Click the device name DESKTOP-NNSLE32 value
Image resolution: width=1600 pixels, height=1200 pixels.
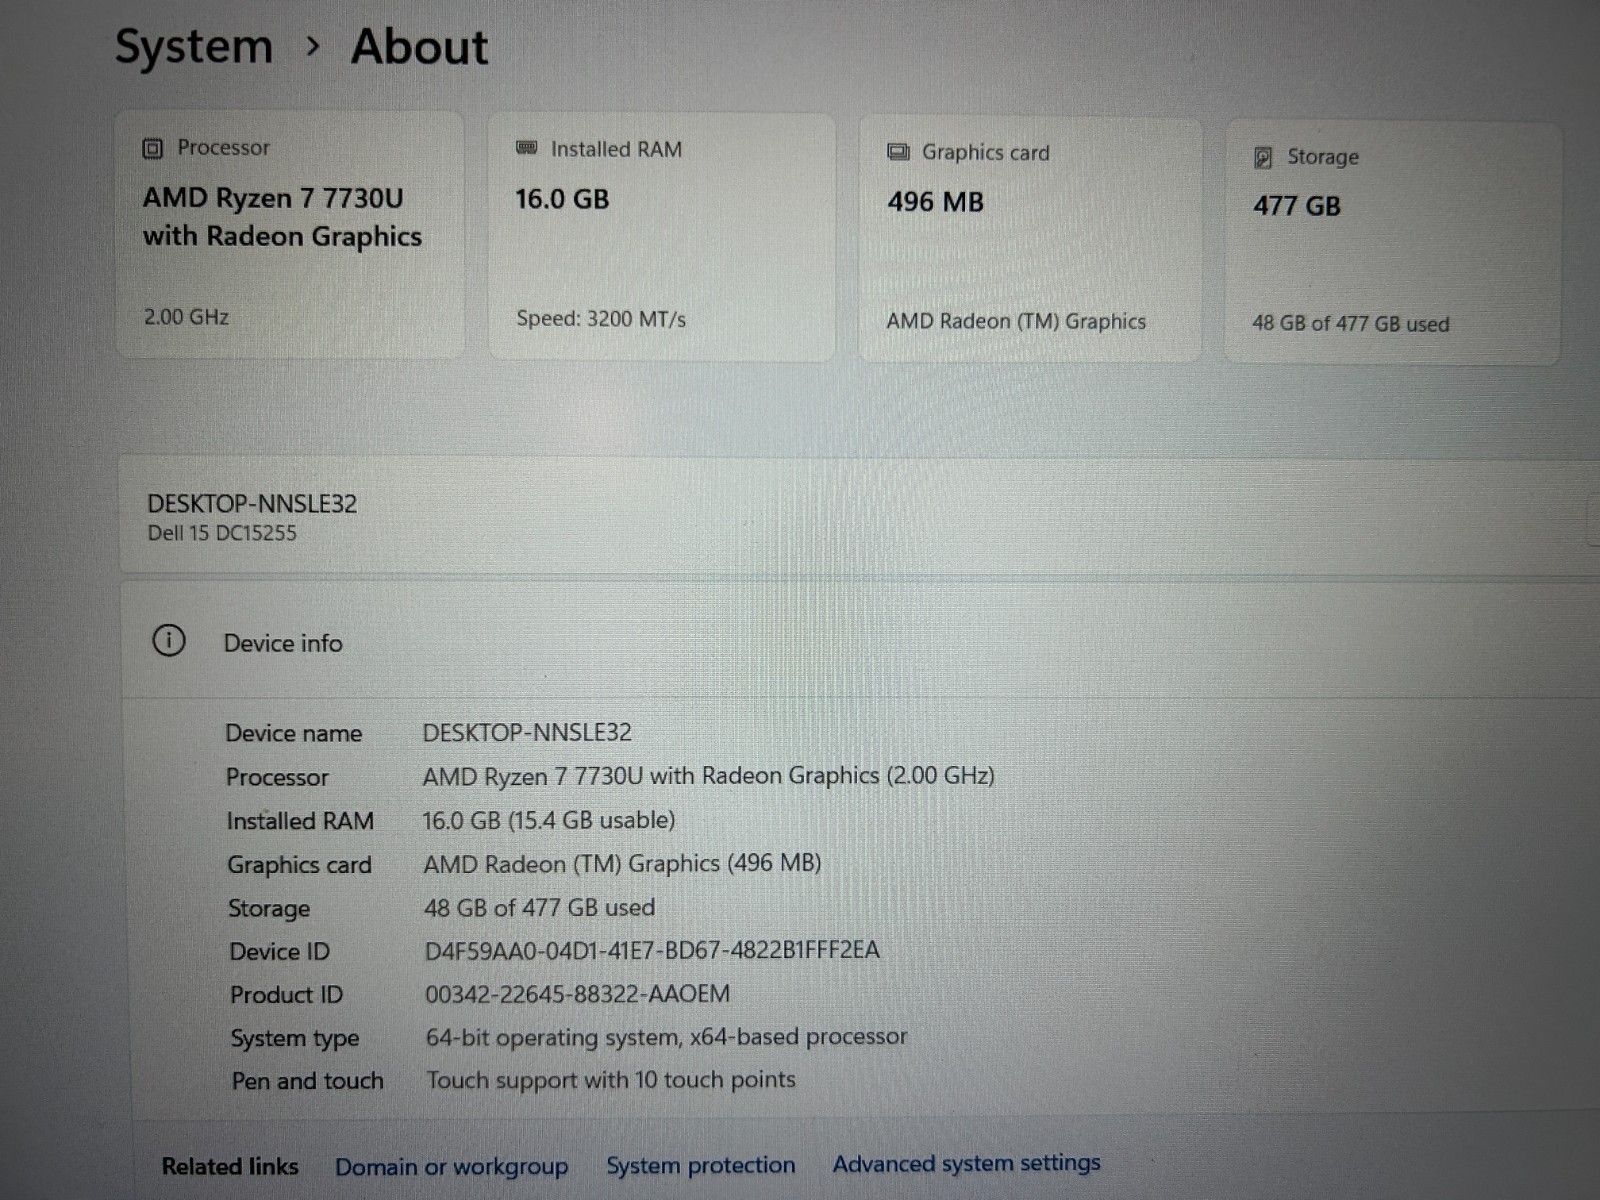[527, 732]
